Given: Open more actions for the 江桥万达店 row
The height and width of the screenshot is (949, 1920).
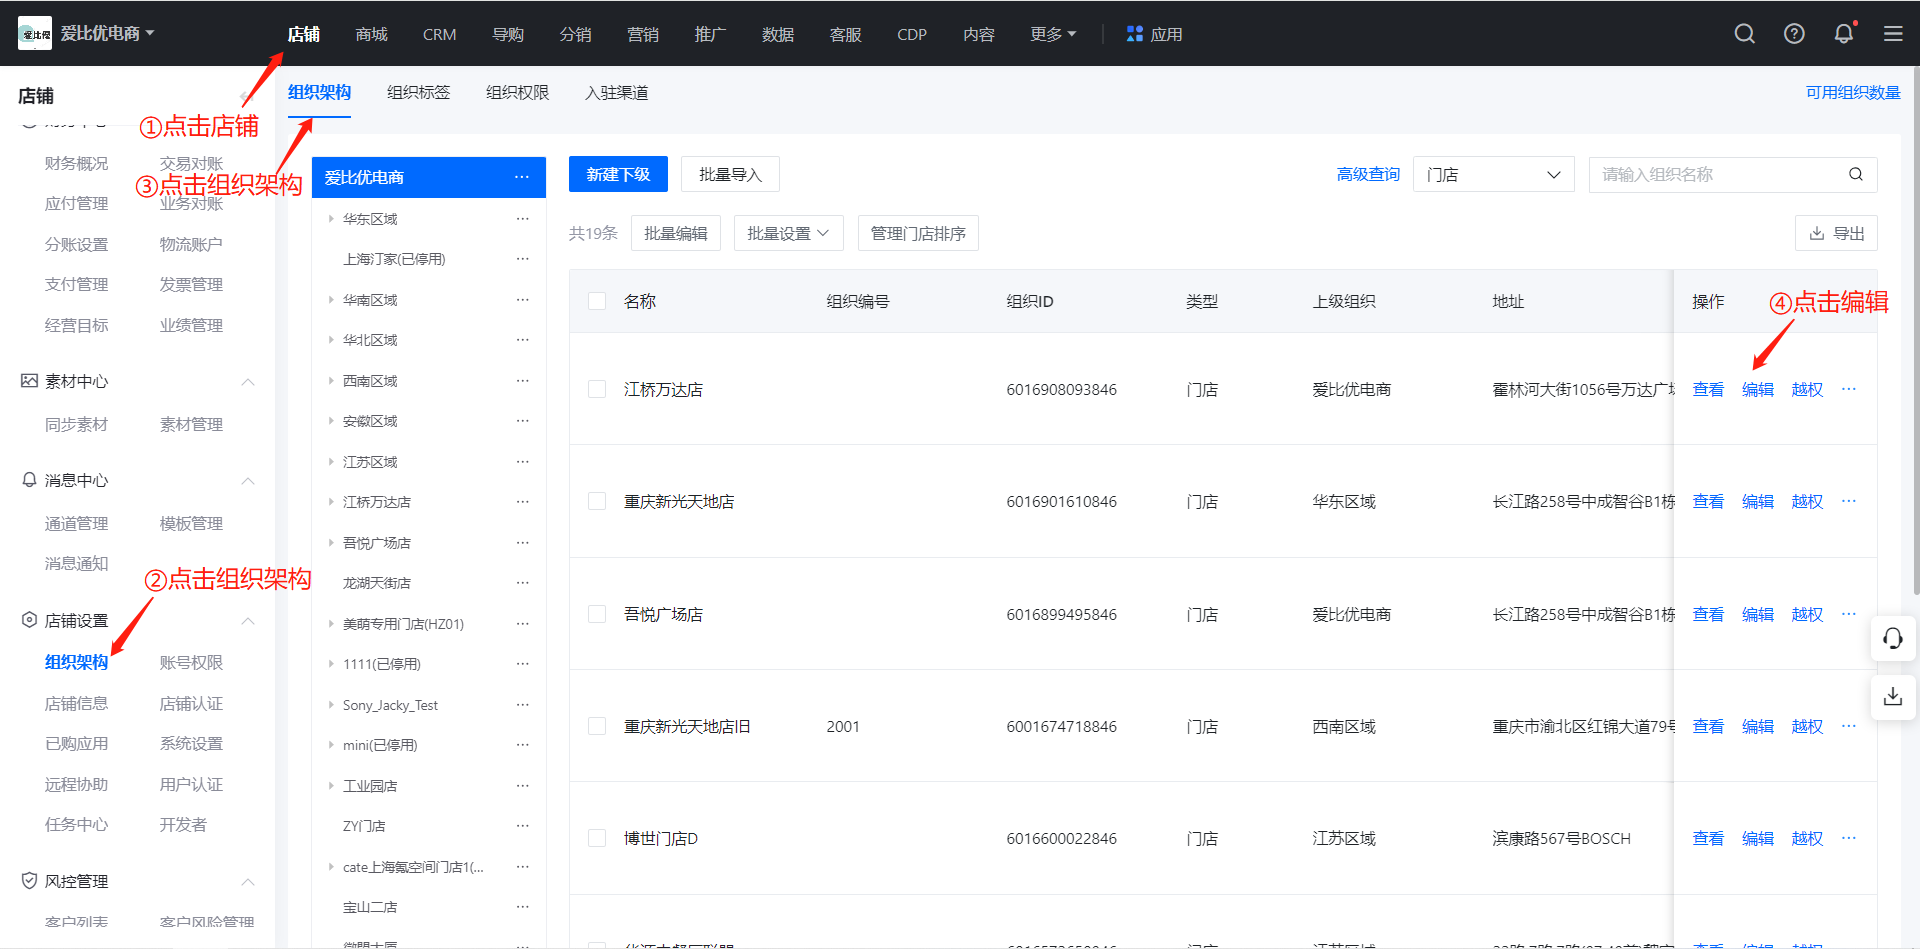Looking at the screenshot, I should click(1849, 389).
